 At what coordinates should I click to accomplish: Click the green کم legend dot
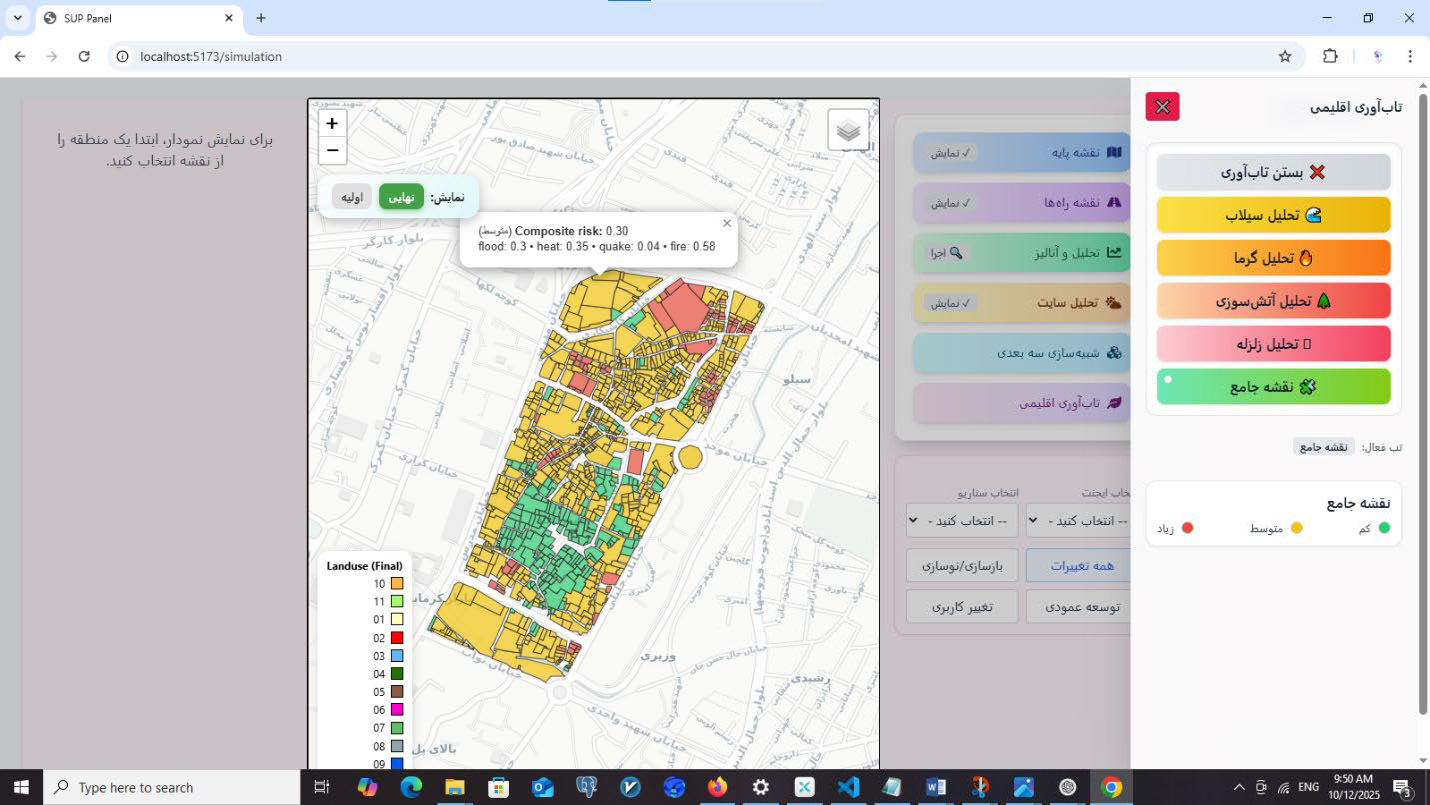click(1384, 528)
